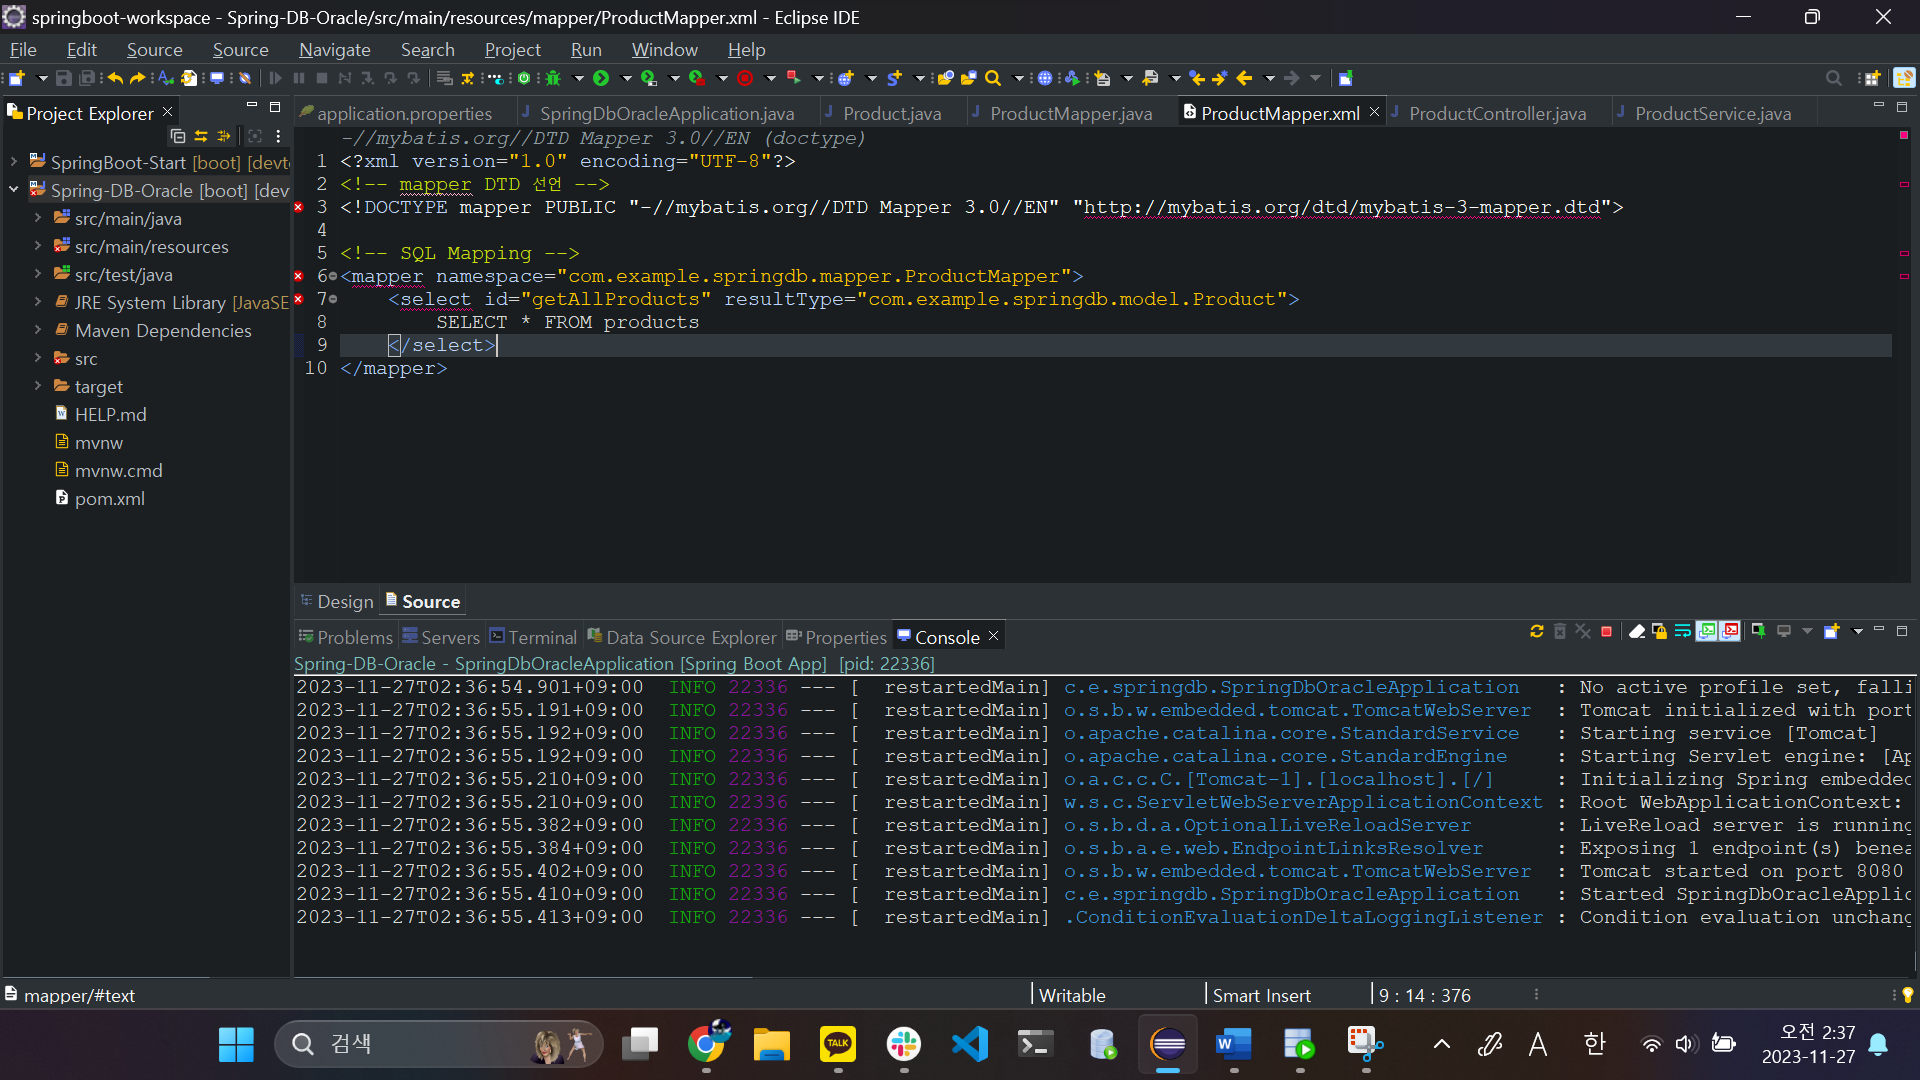Click Collapse All in Project Explorer
The height and width of the screenshot is (1080, 1920).
coord(178,136)
